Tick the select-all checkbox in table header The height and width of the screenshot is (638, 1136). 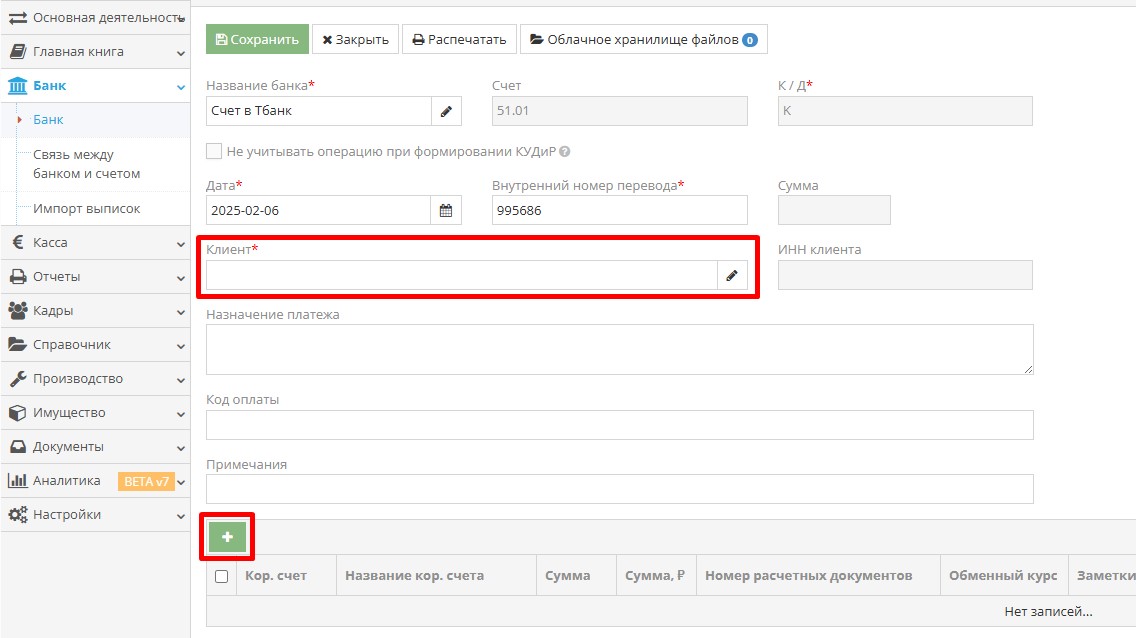221,576
